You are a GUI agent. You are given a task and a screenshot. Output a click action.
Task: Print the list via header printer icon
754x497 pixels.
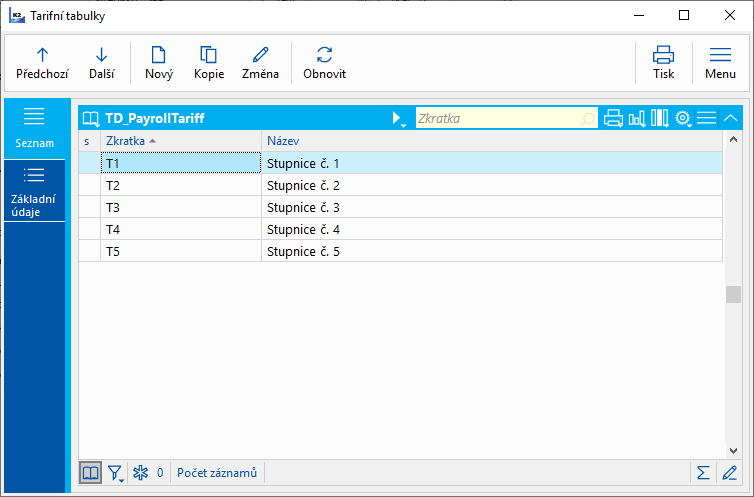[613, 118]
